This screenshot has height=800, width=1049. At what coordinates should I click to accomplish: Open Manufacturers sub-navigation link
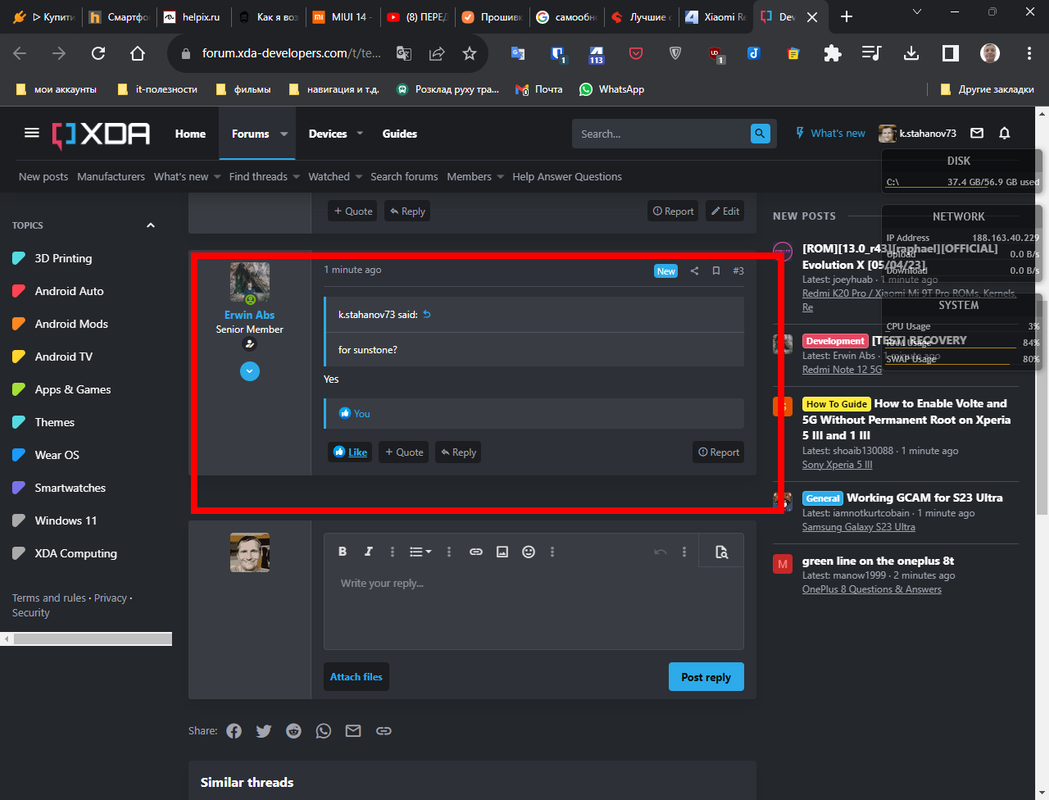[x=111, y=177]
